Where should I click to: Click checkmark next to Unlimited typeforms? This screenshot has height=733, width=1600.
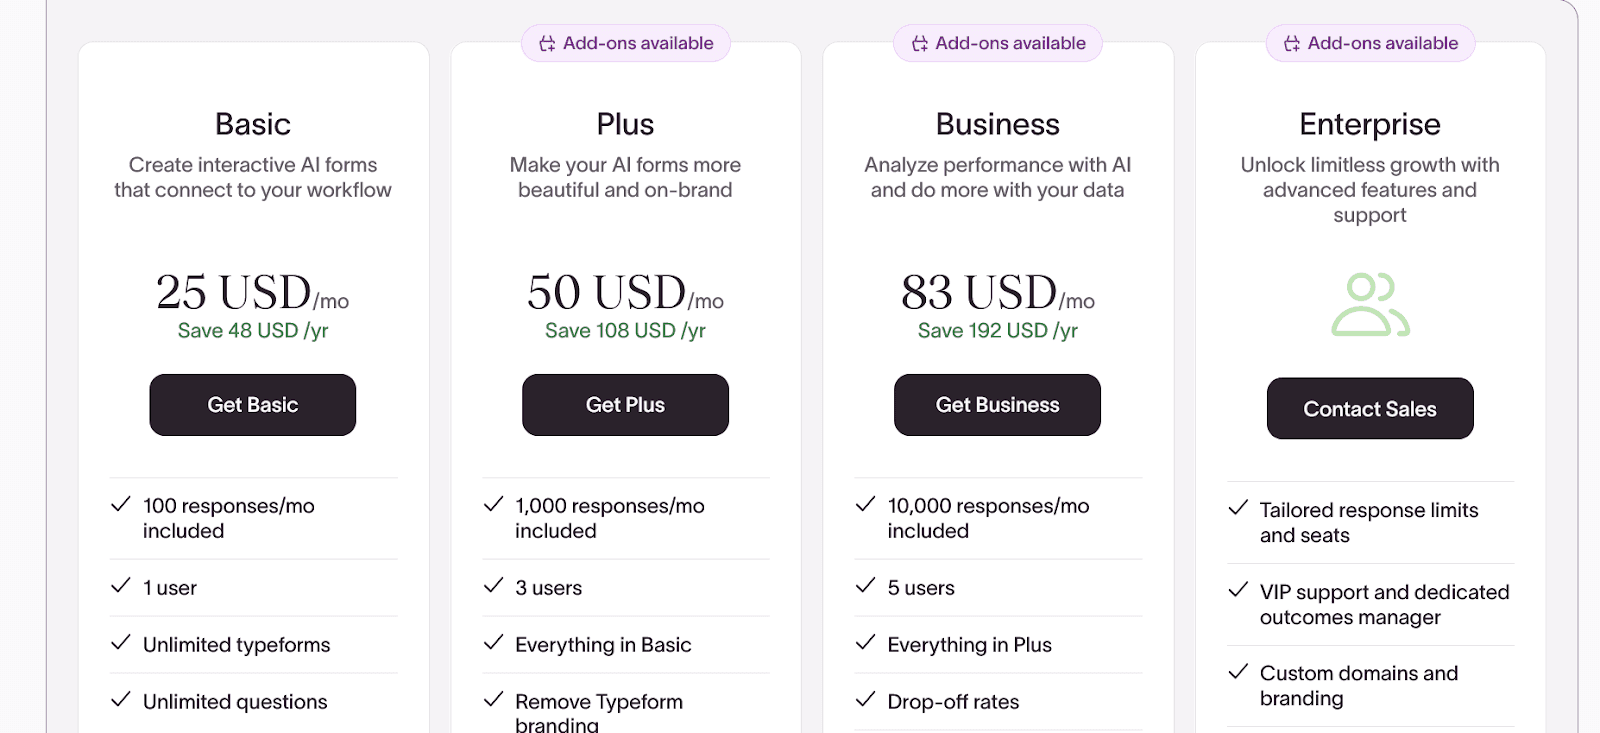[x=121, y=643]
